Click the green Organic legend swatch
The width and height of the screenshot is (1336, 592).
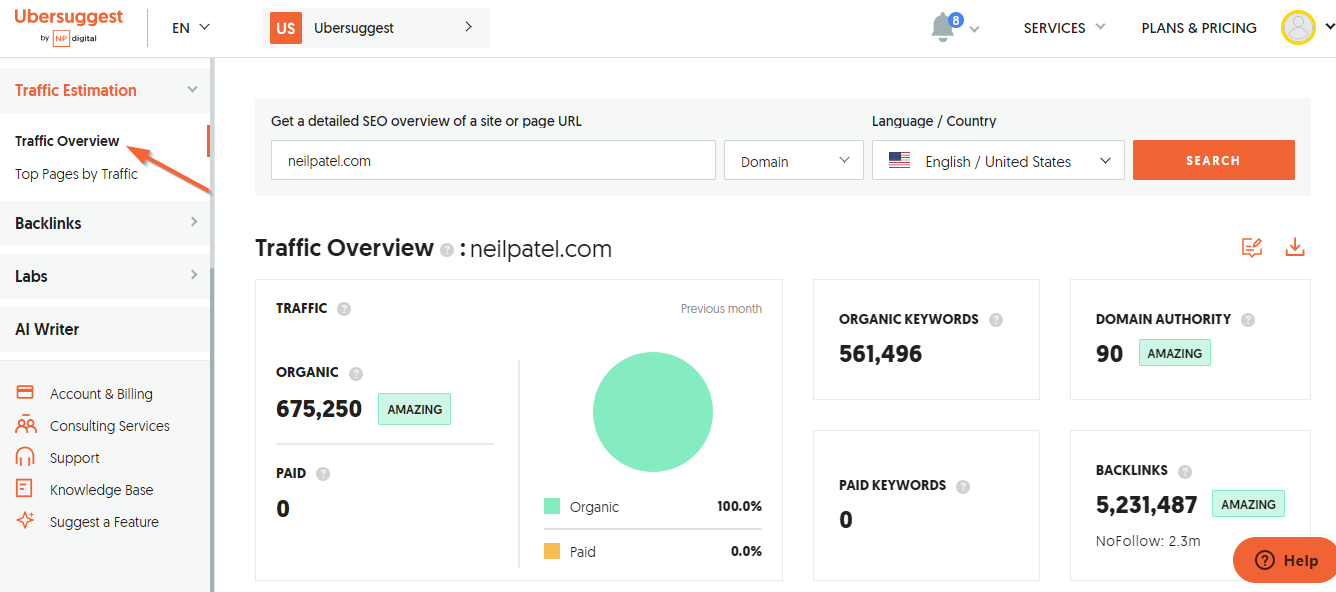pyautogui.click(x=552, y=507)
